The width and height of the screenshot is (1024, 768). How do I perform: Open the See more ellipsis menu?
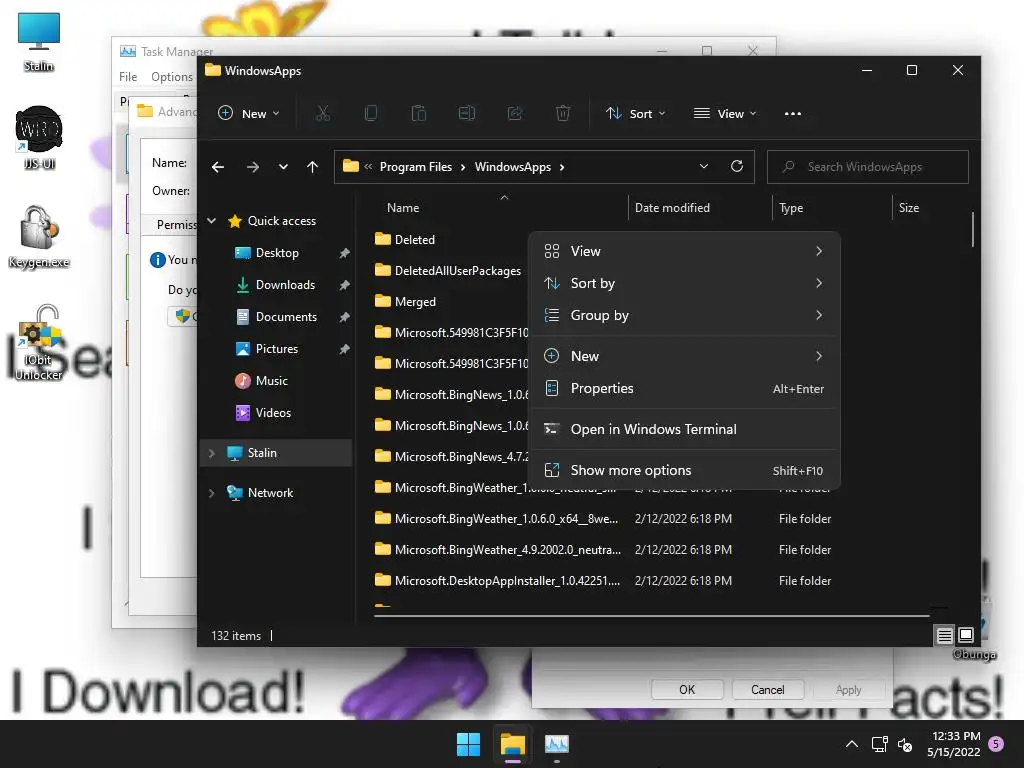click(793, 114)
